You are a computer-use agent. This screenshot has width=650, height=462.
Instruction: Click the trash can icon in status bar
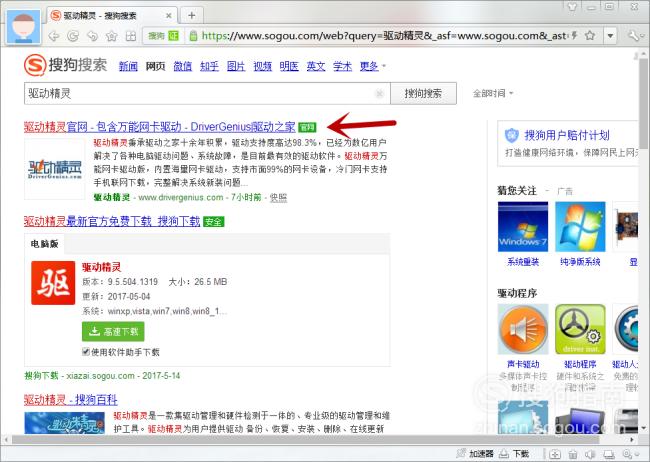coord(573,454)
